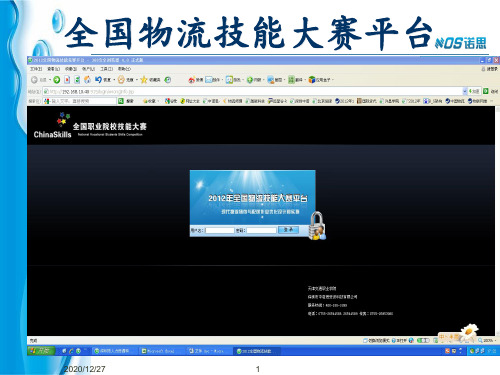Click the first green taskbar window item
Viewport: 500px width, 375px height.
[114, 351]
